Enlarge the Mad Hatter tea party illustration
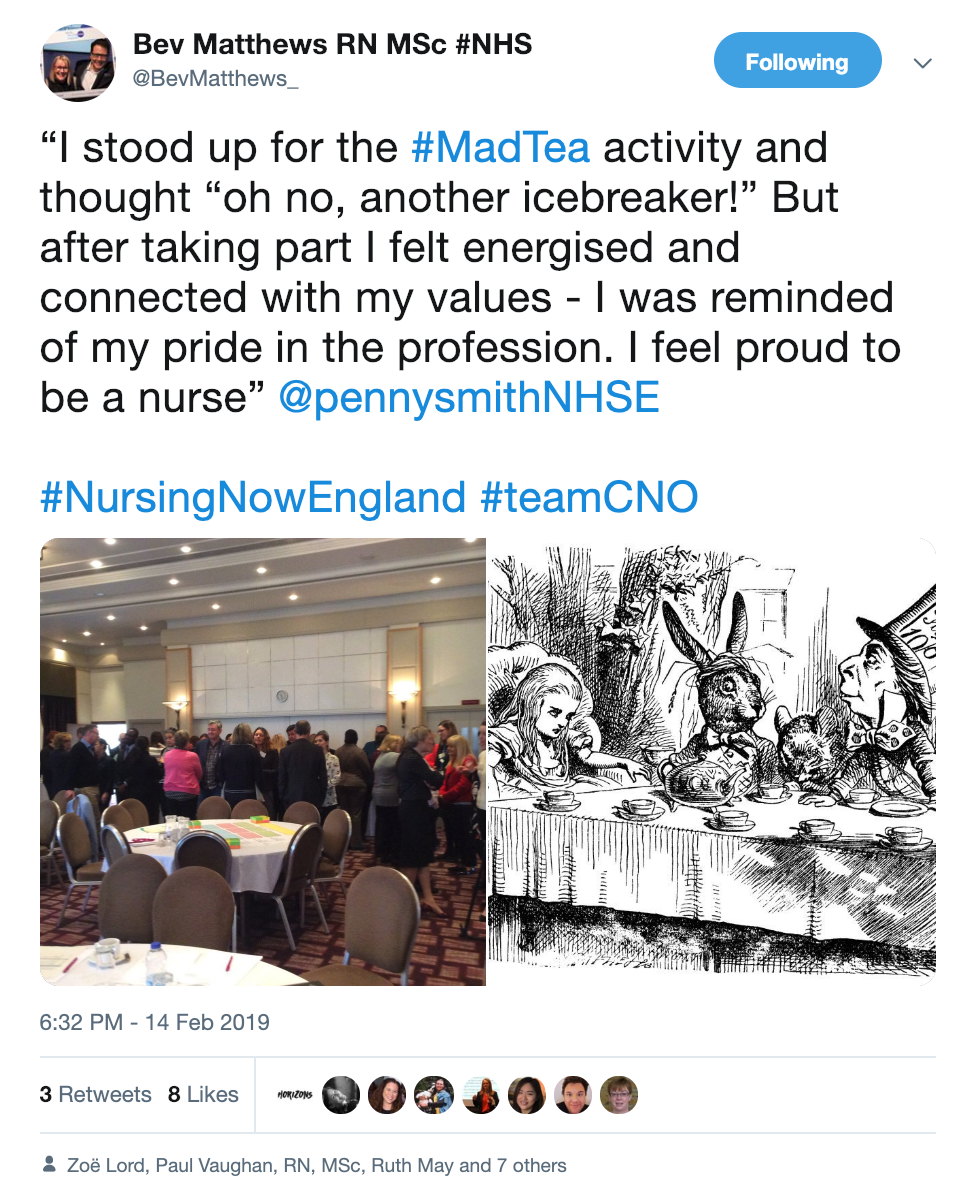Viewport: 974px width, 1192px height. (712, 762)
